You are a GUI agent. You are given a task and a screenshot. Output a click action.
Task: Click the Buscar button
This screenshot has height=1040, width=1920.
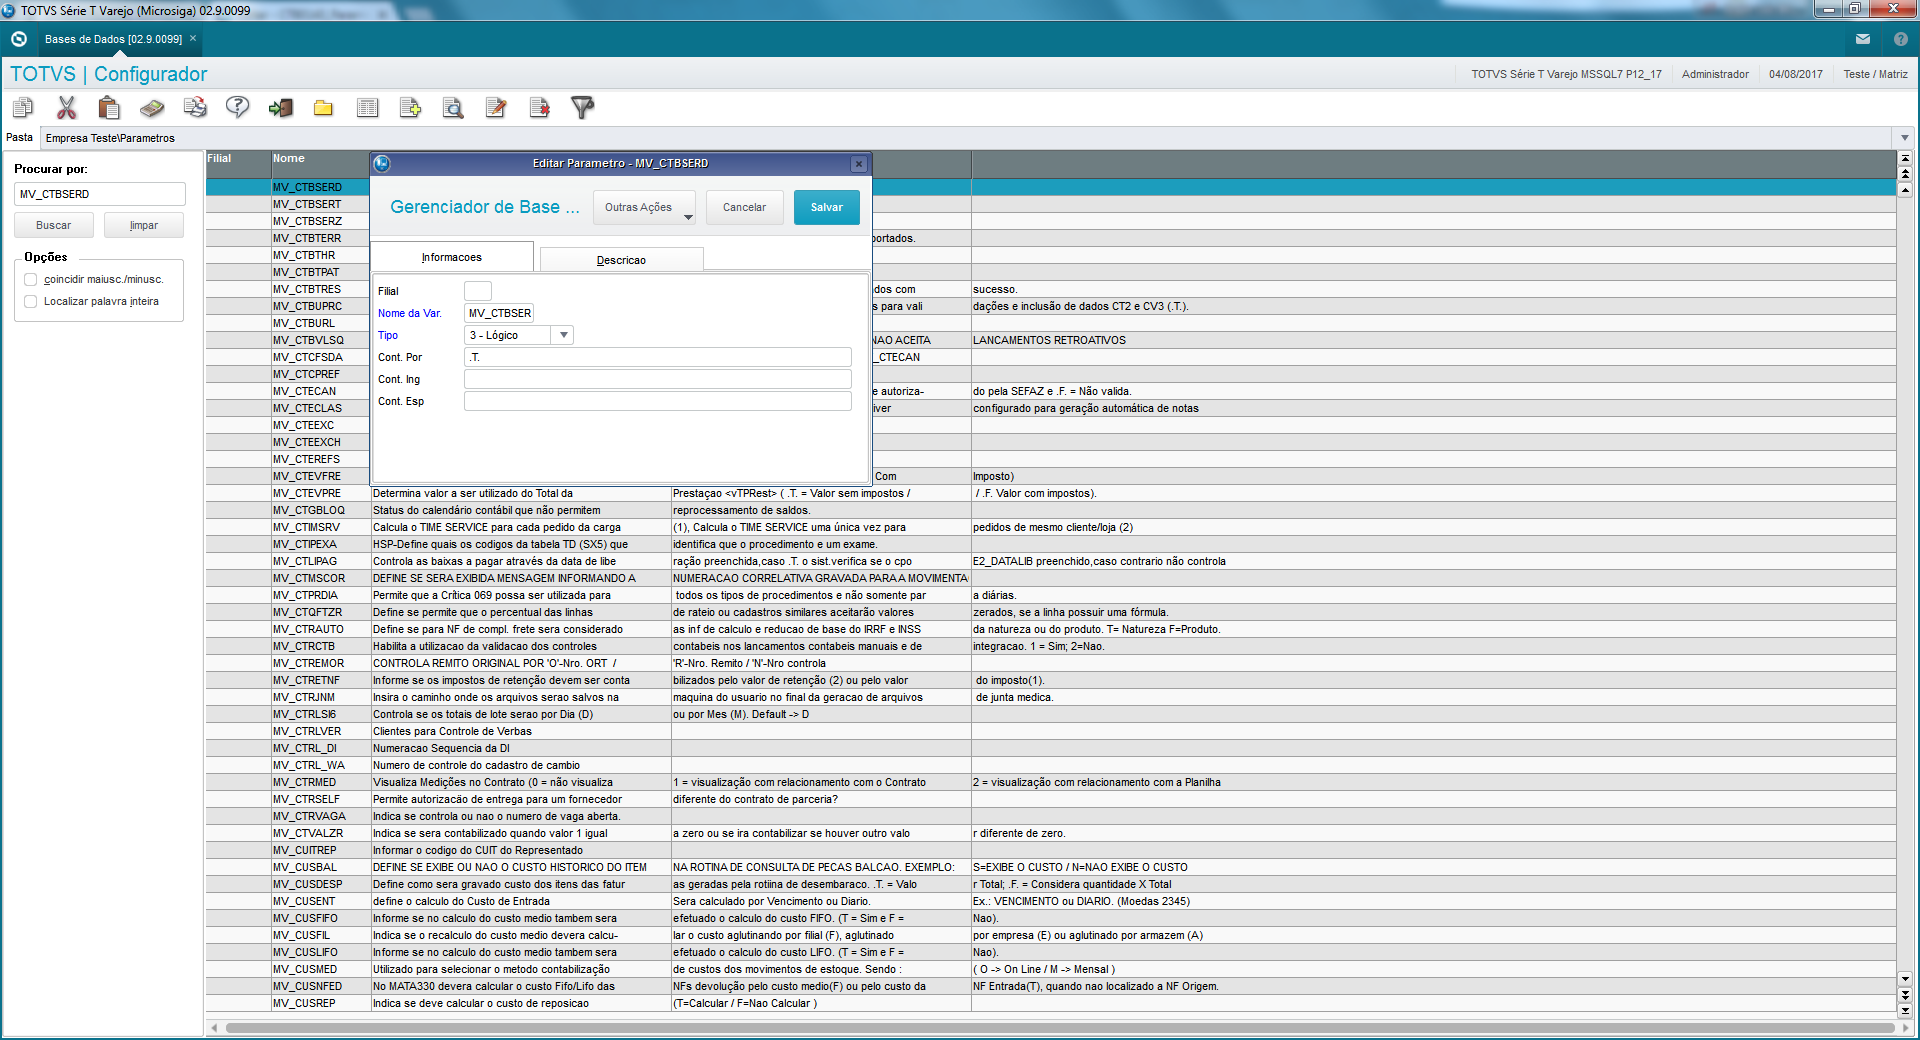(x=54, y=225)
